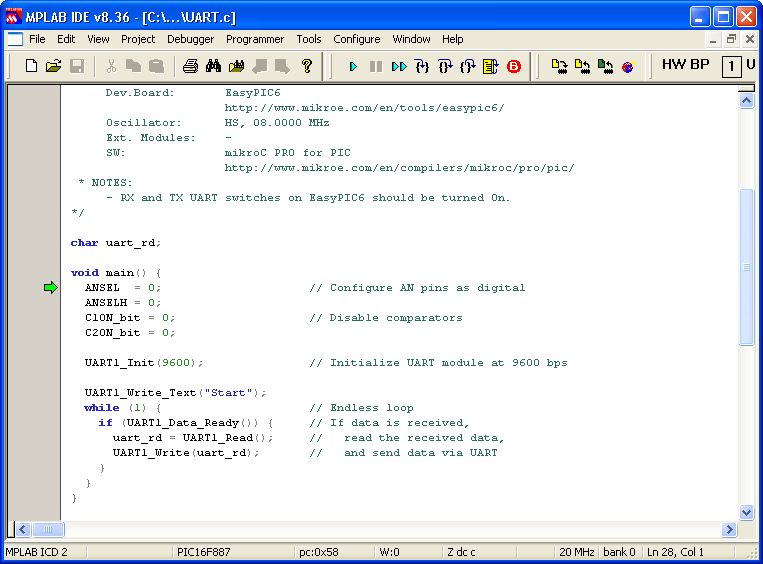Image resolution: width=763 pixels, height=564 pixels.
Task: Click the green program counter arrow in gutter
Action: tap(51, 288)
